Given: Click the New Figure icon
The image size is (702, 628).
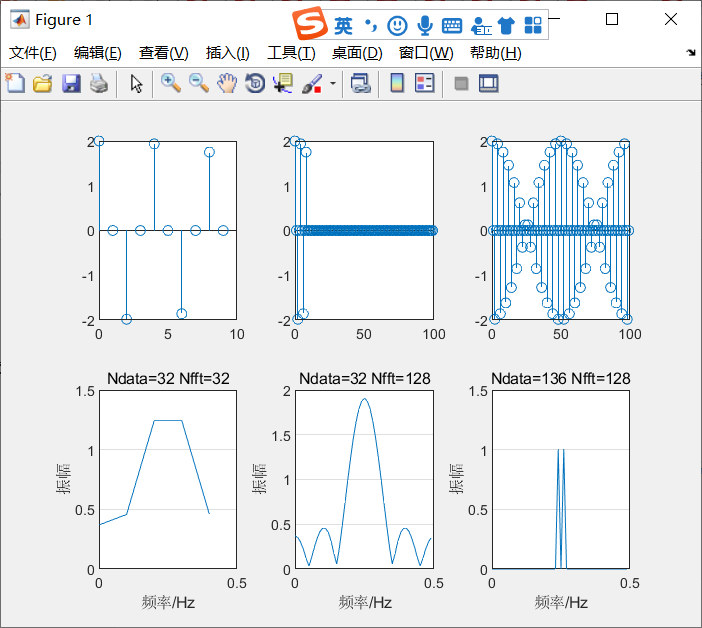Looking at the screenshot, I should pos(15,83).
